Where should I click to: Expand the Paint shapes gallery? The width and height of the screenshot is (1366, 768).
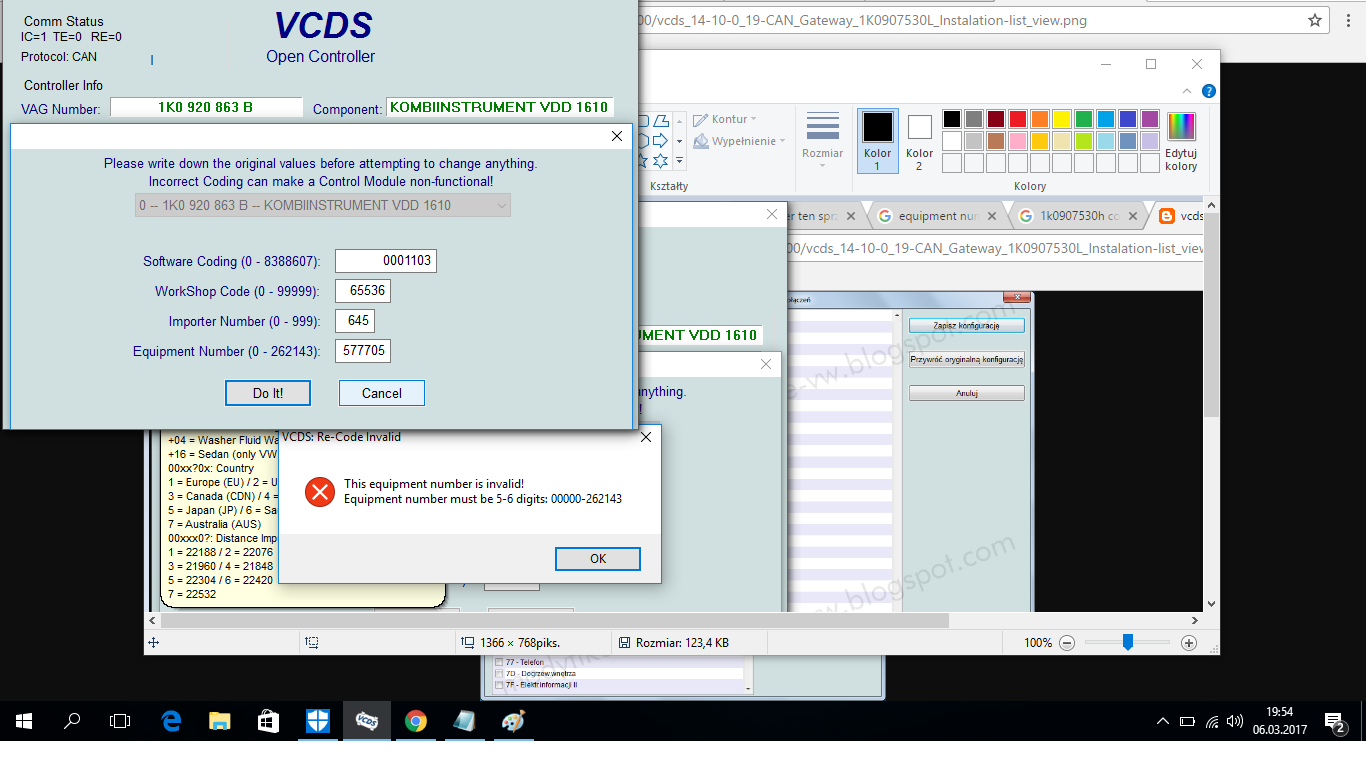tap(679, 160)
